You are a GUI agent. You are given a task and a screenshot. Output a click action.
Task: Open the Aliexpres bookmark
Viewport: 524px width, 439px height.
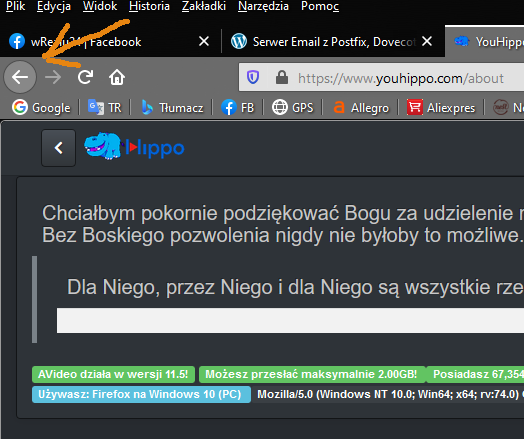(x=441, y=108)
